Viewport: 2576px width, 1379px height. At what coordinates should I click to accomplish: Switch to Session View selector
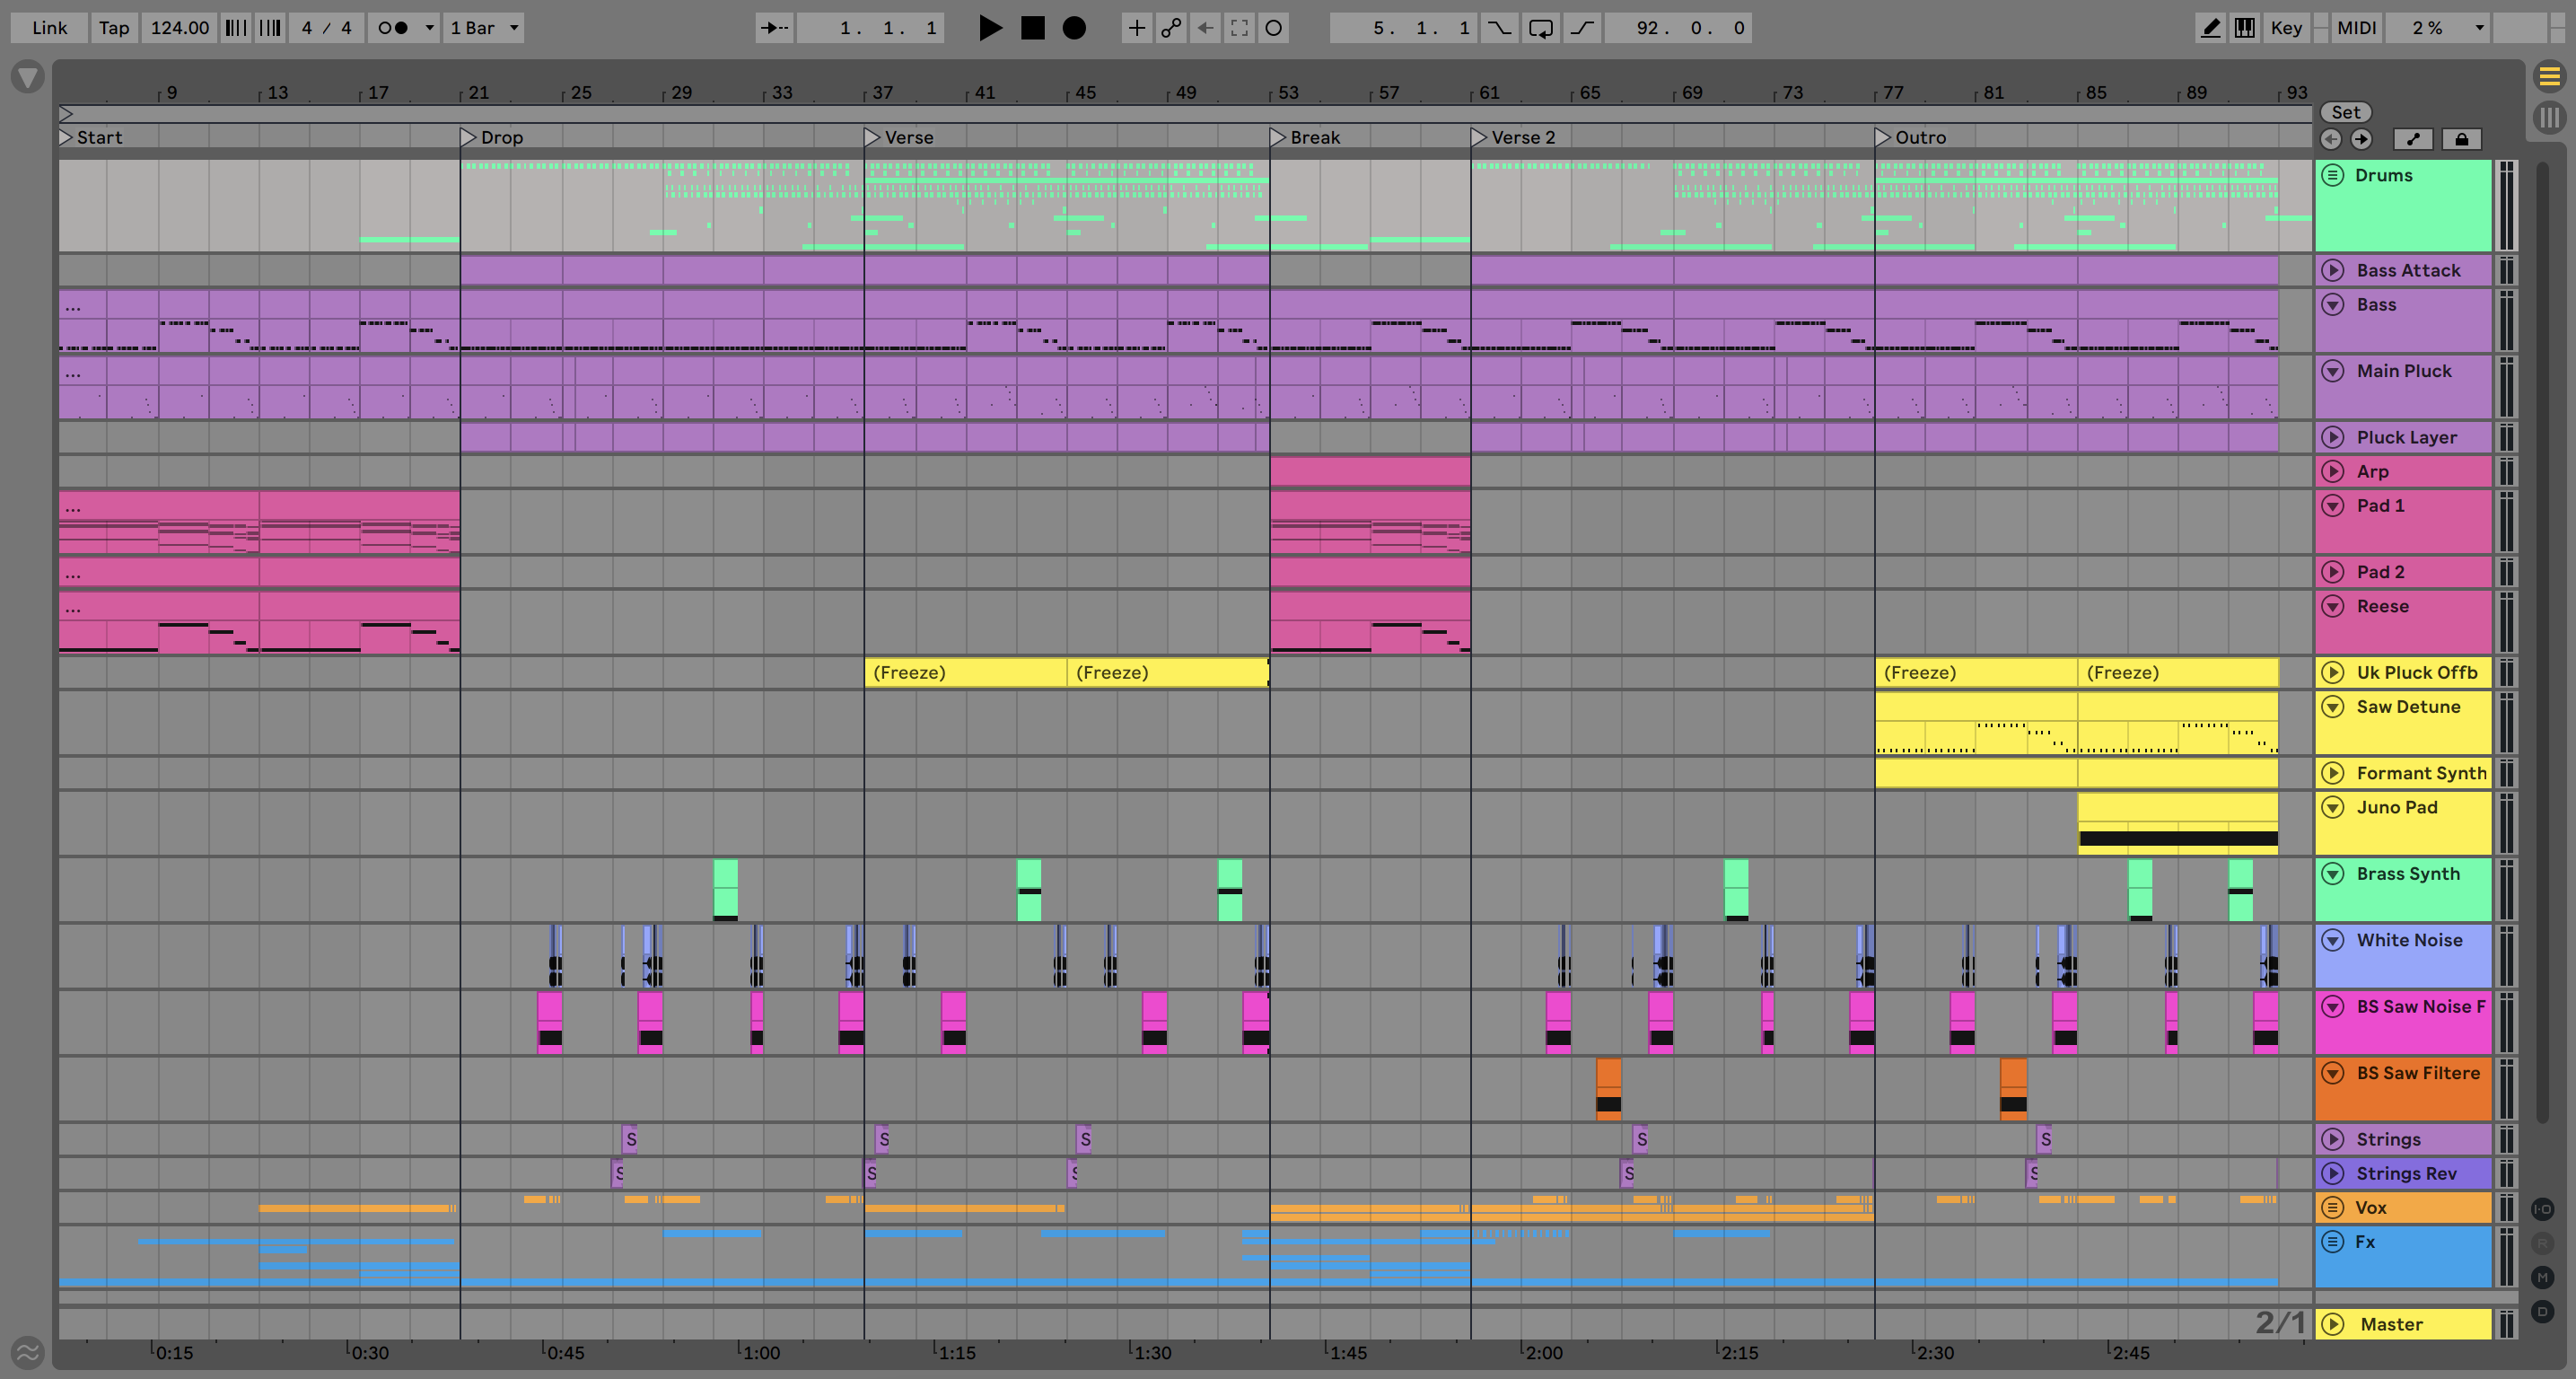tap(2550, 117)
